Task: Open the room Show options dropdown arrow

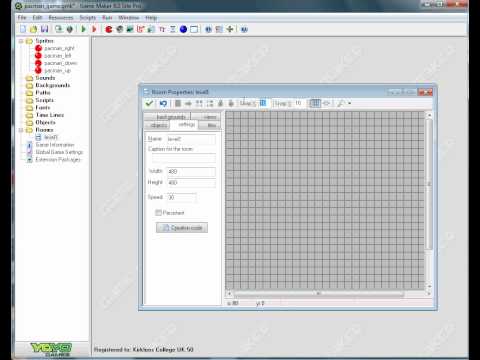Action: pos(350,103)
